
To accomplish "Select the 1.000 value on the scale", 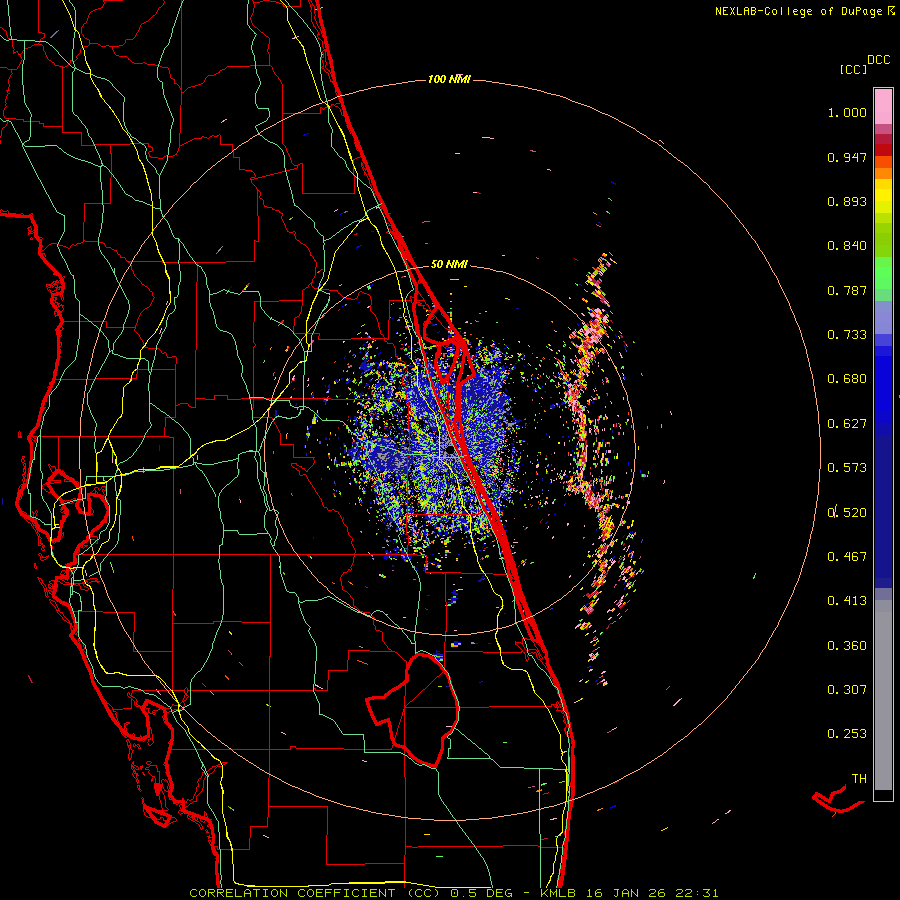I will [847, 112].
